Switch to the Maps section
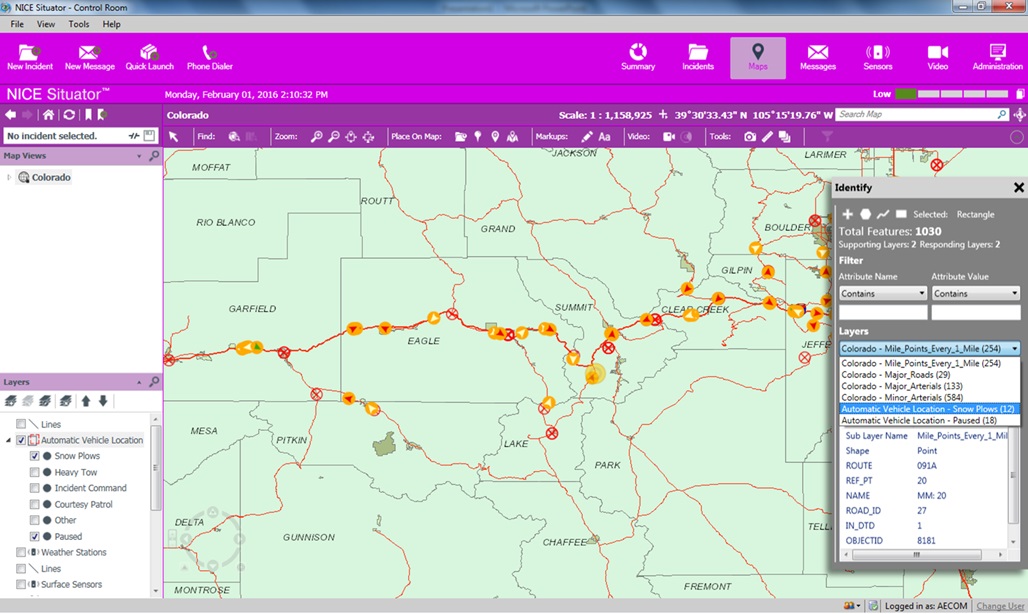Screen dimensions: 1028x614 [x=758, y=58]
